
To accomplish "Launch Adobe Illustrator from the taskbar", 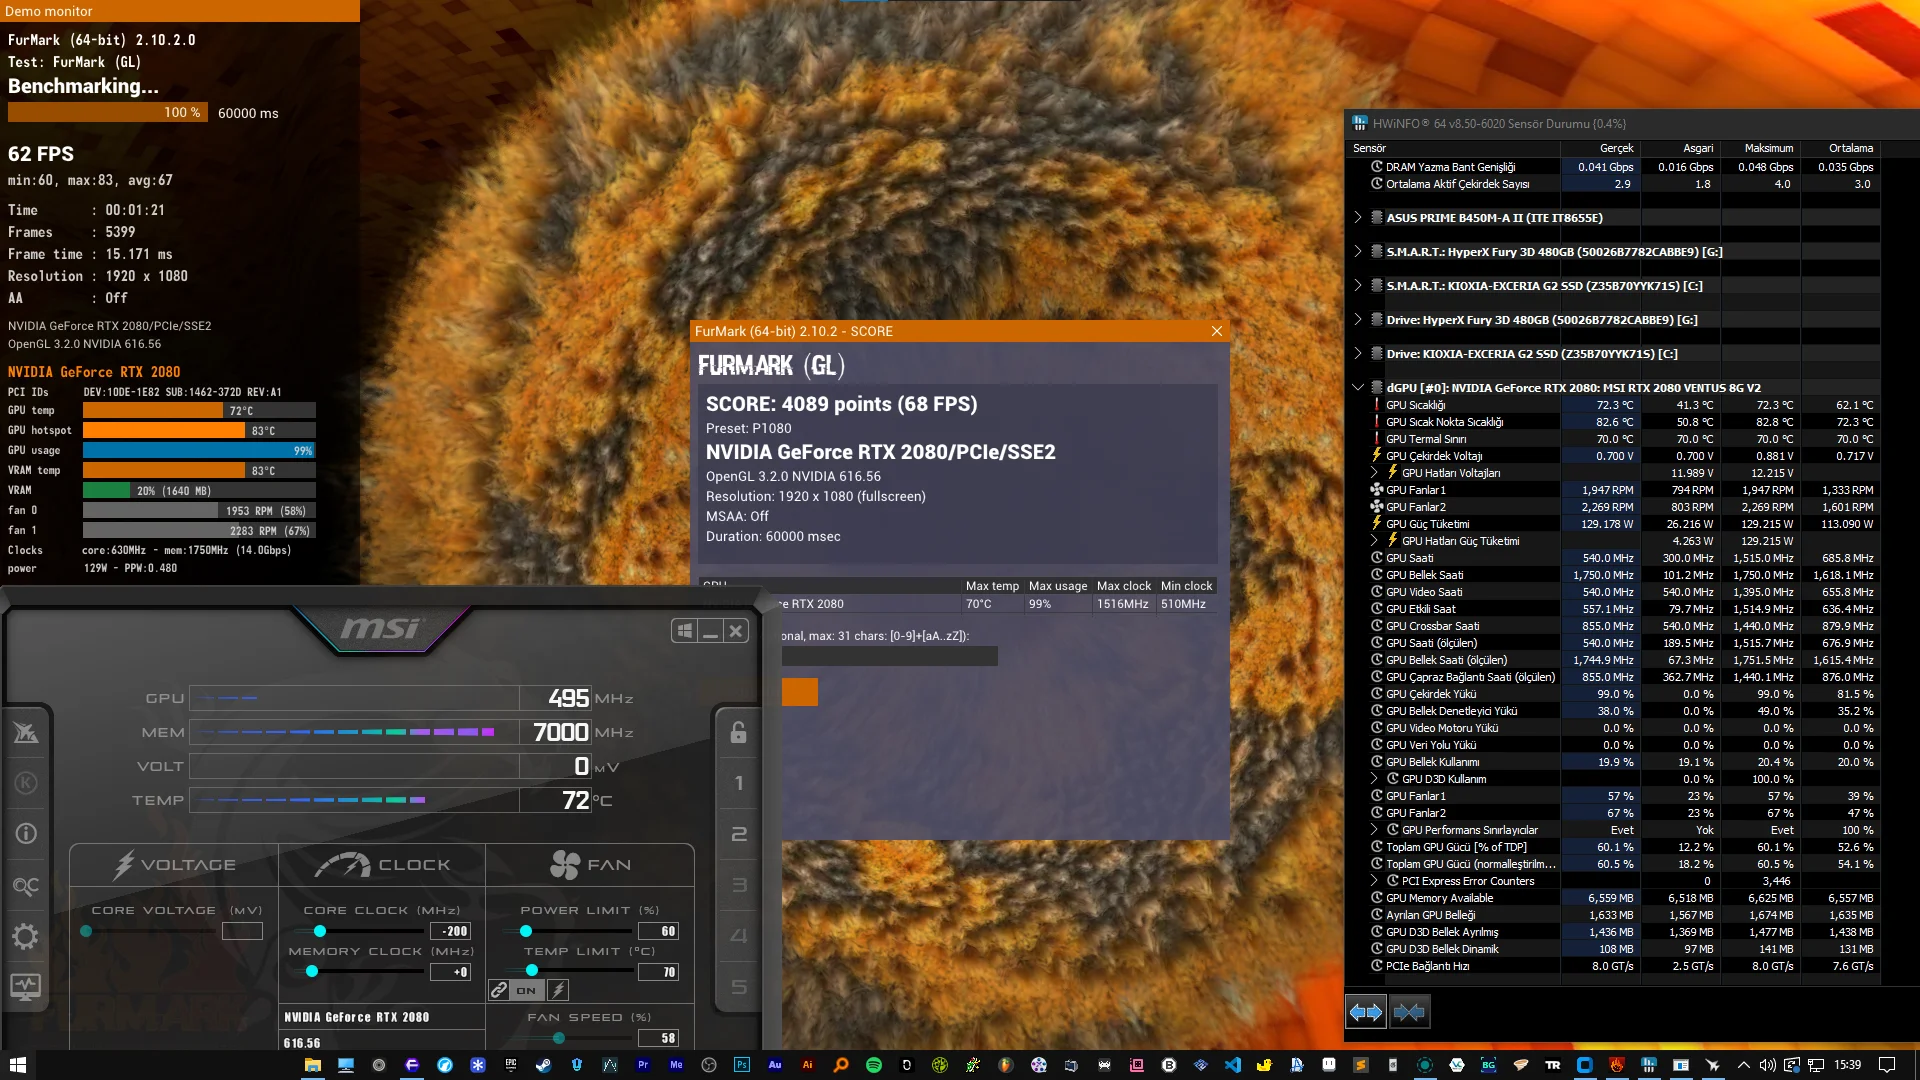I will pos(808,1065).
